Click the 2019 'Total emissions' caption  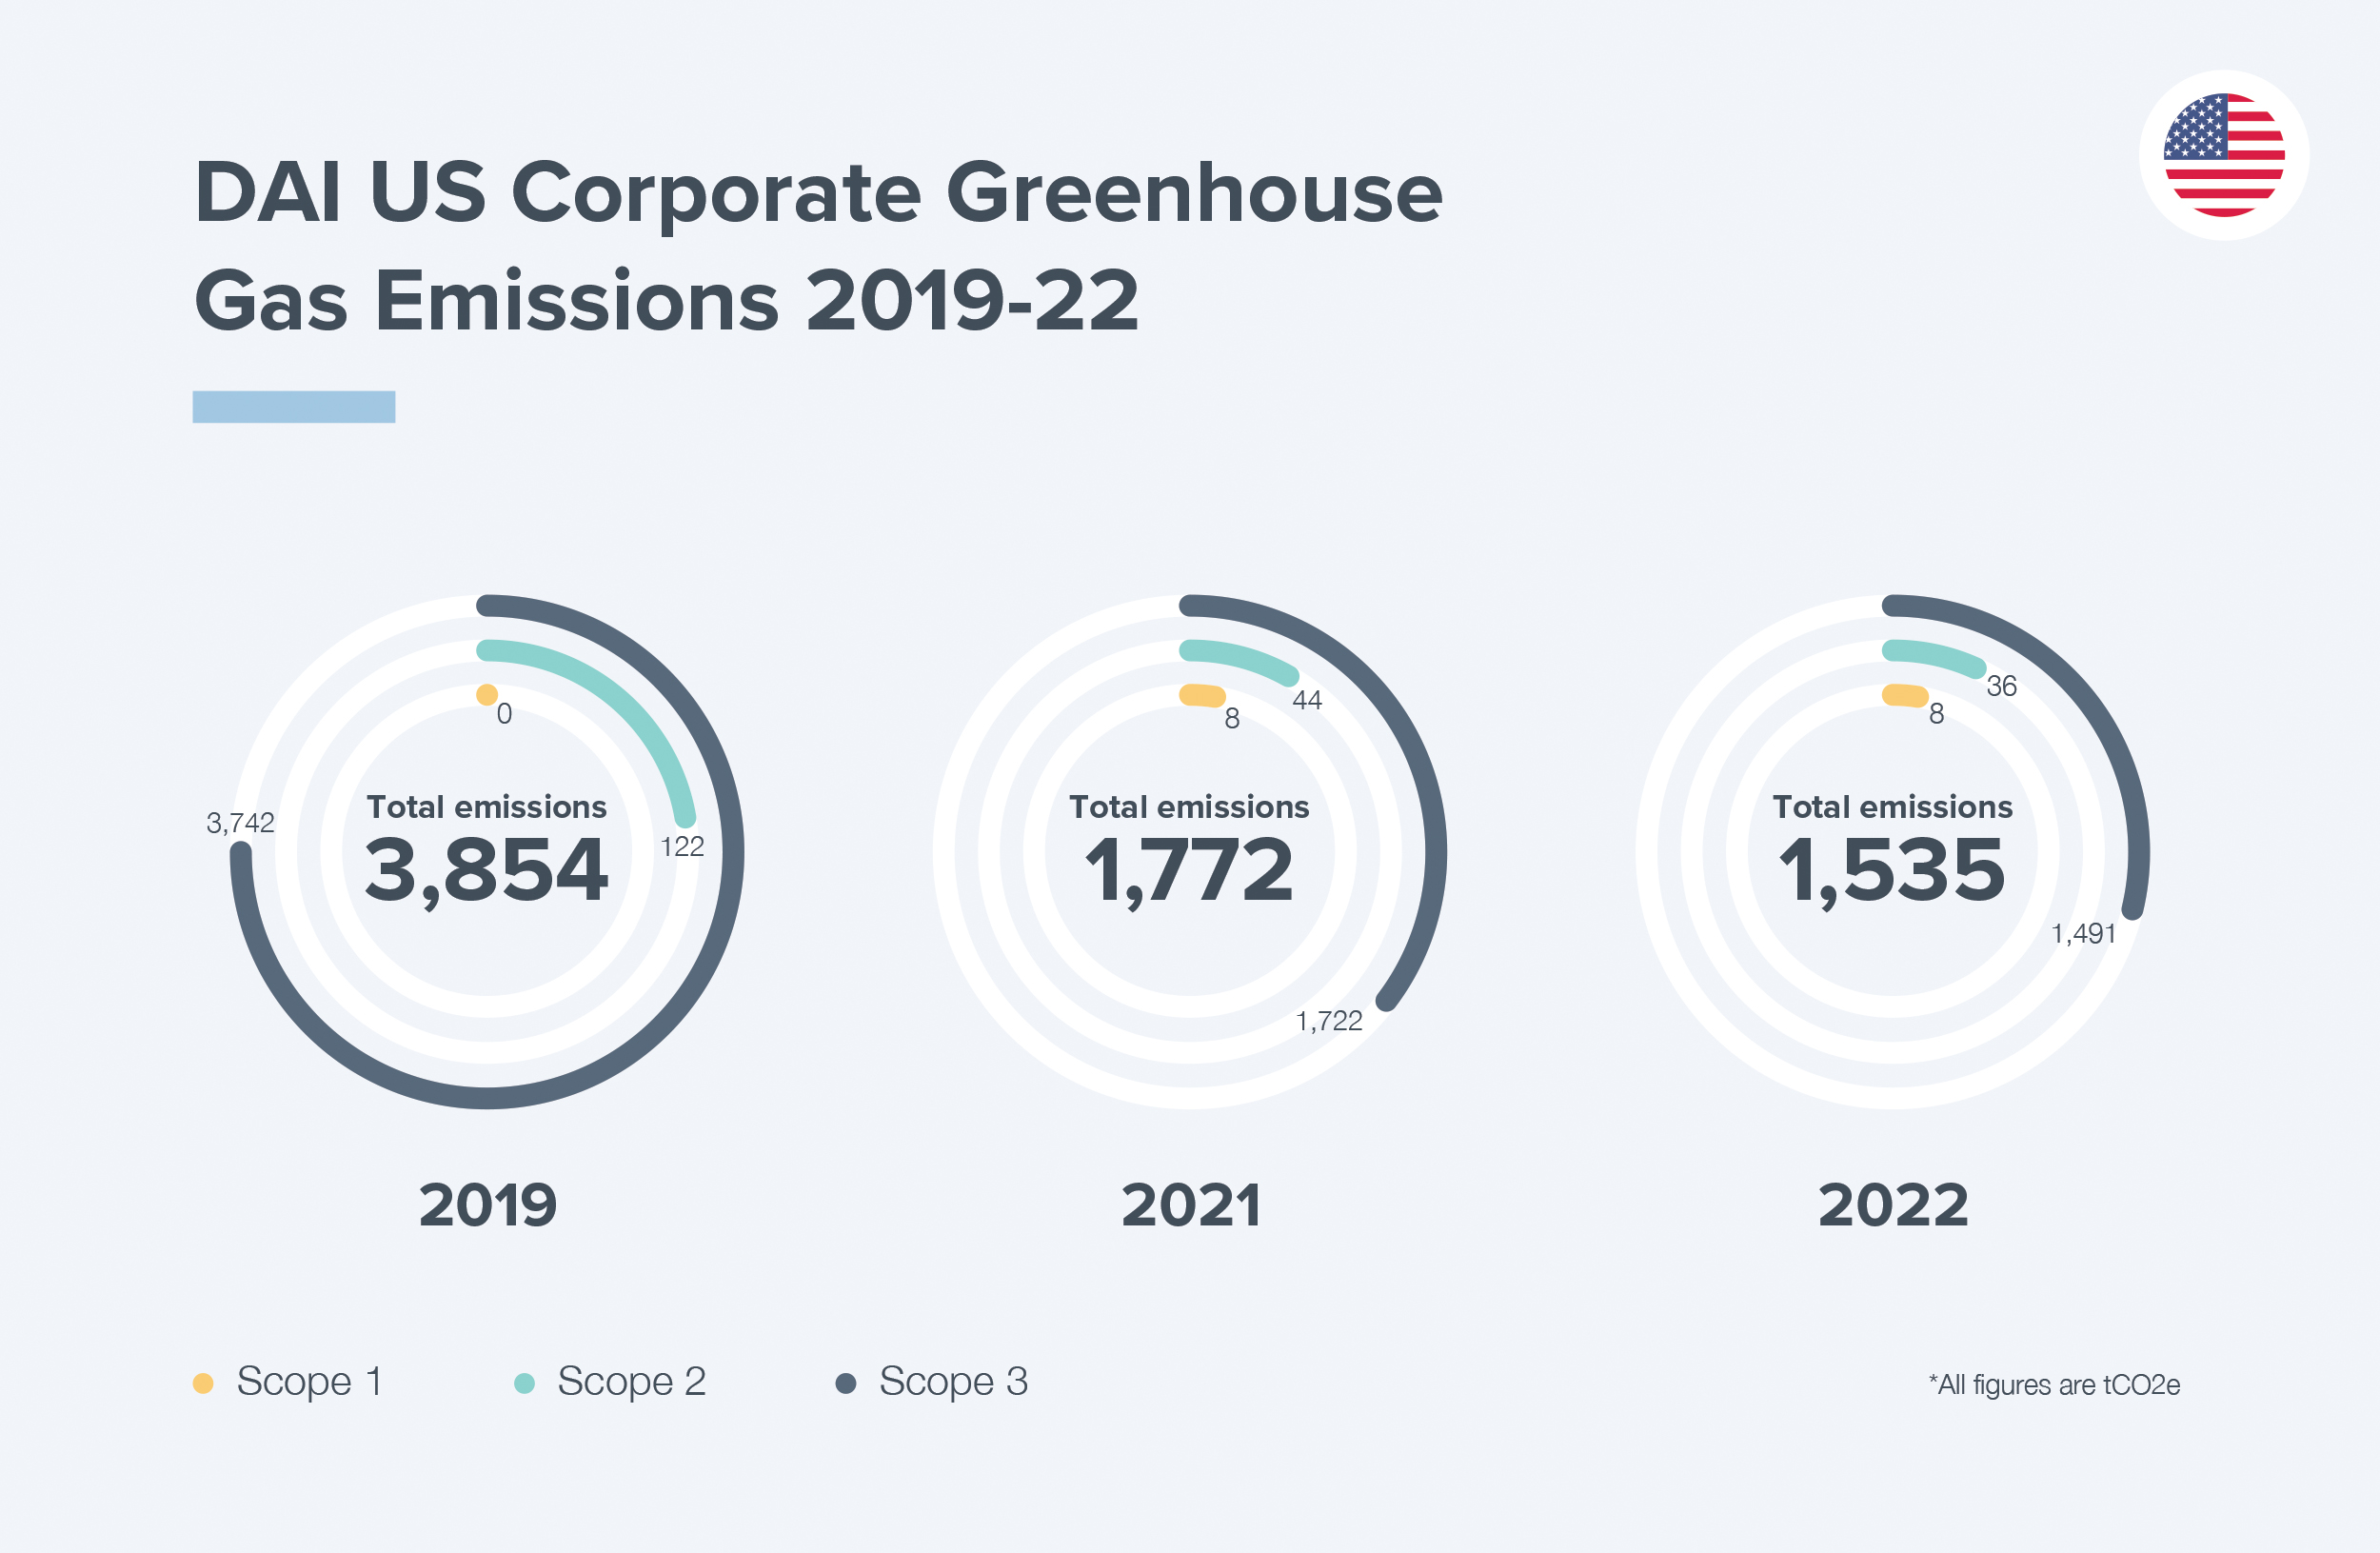coord(486,807)
